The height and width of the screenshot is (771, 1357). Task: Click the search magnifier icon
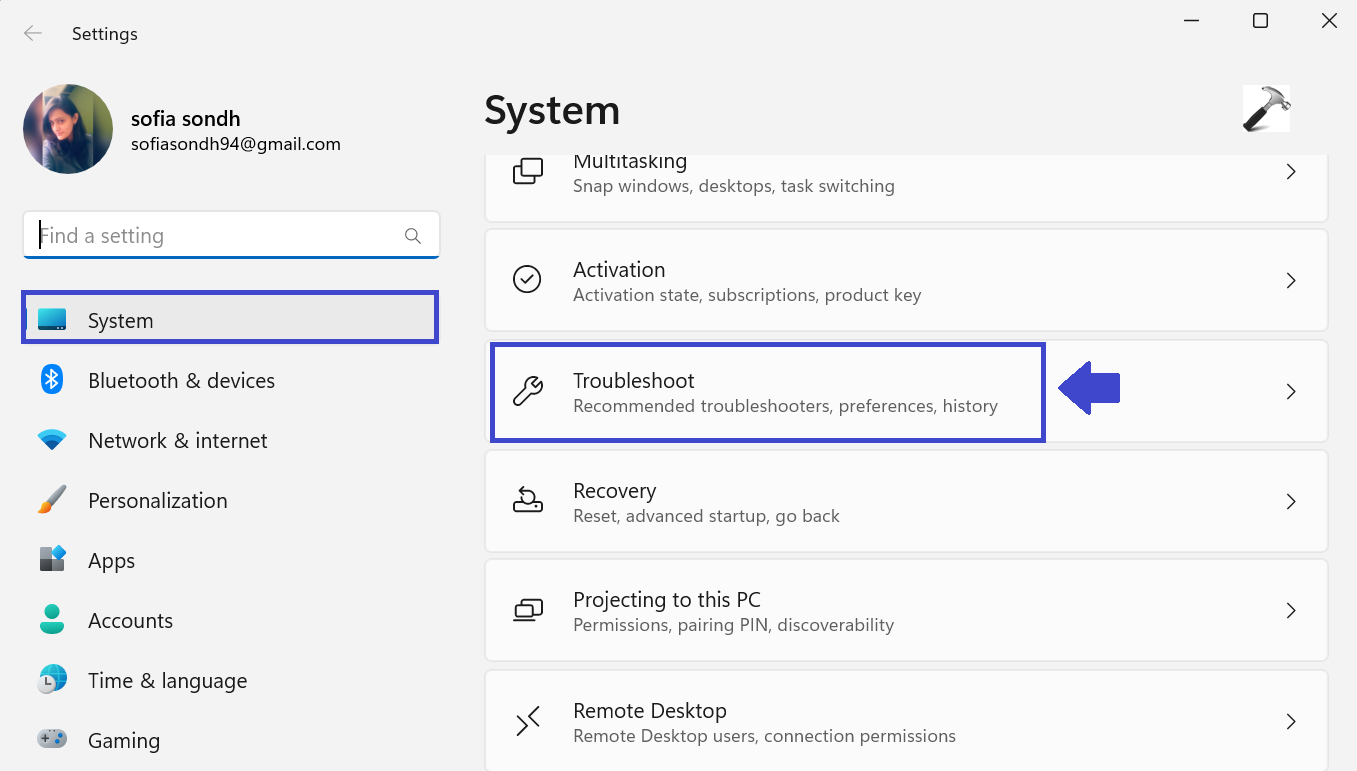point(413,236)
